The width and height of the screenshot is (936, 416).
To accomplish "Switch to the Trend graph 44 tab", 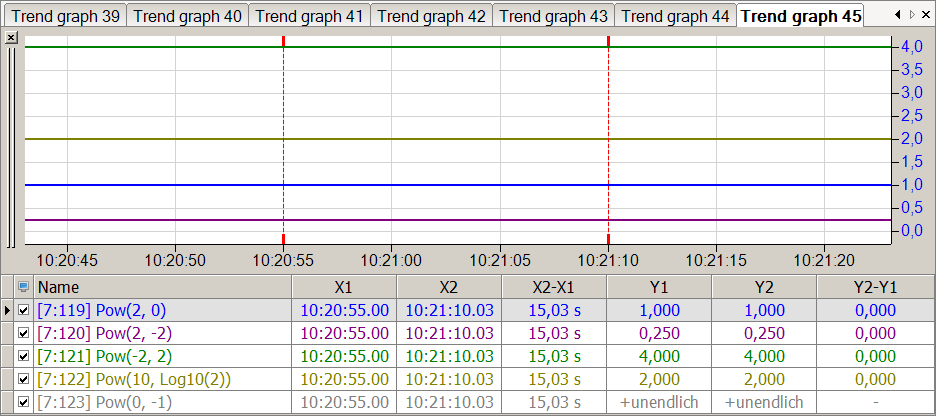I will pos(675,16).
